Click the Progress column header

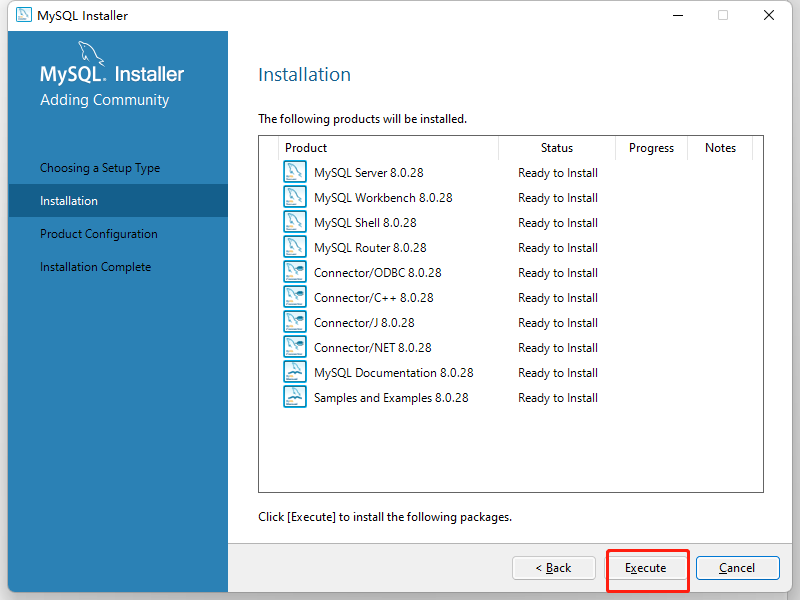(x=651, y=148)
